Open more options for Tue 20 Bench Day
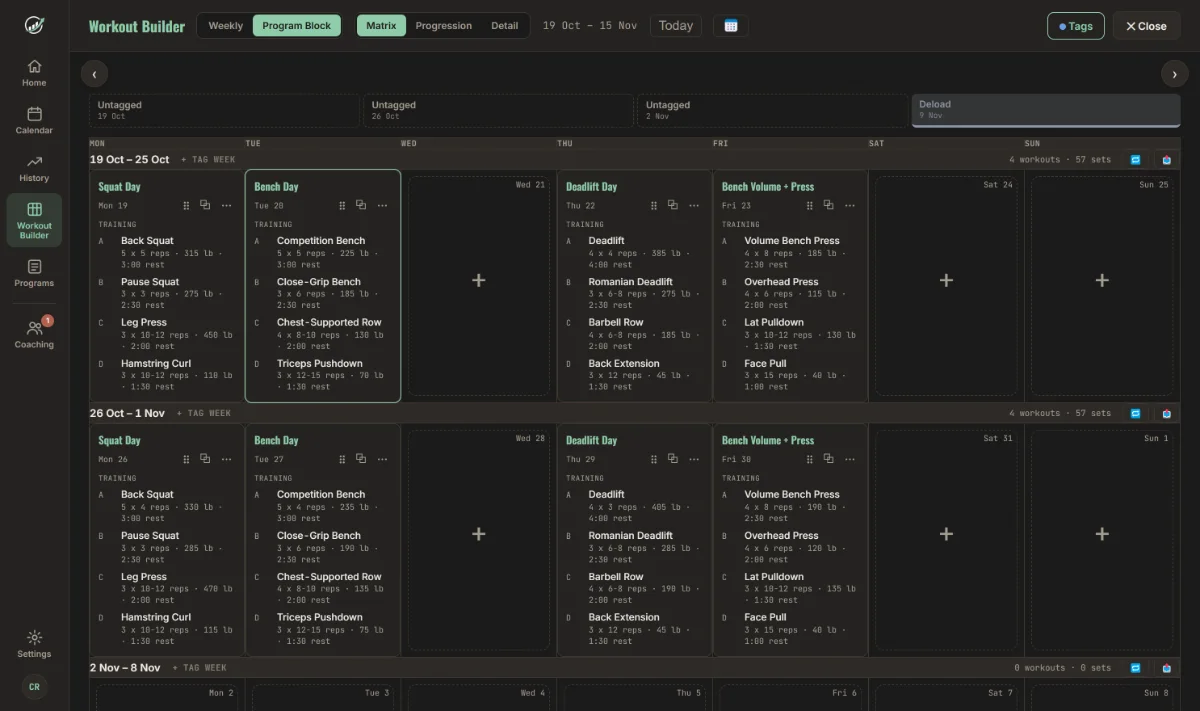The width and height of the screenshot is (1200, 711). [383, 205]
